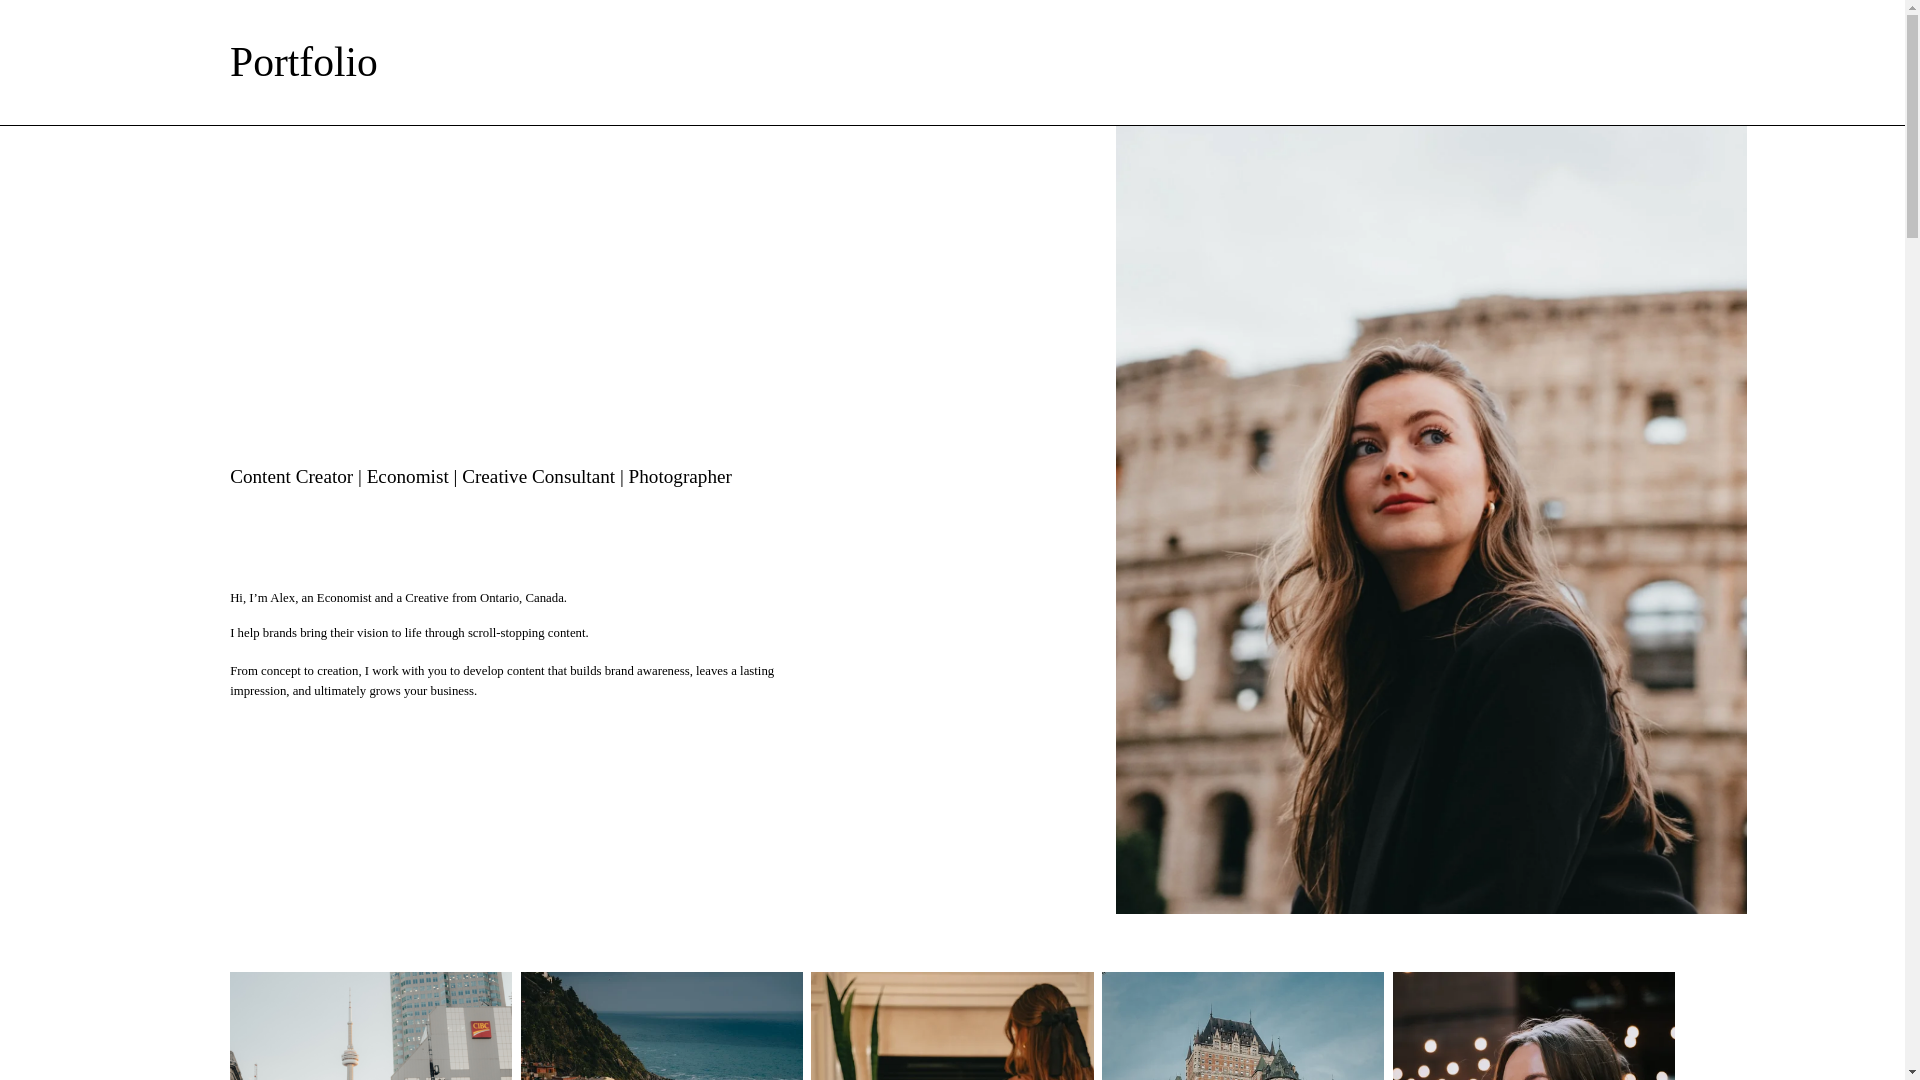This screenshot has height=1080, width=1920.
Task: Open the coastal ocean cliff thumbnail
Action: click(662, 1026)
